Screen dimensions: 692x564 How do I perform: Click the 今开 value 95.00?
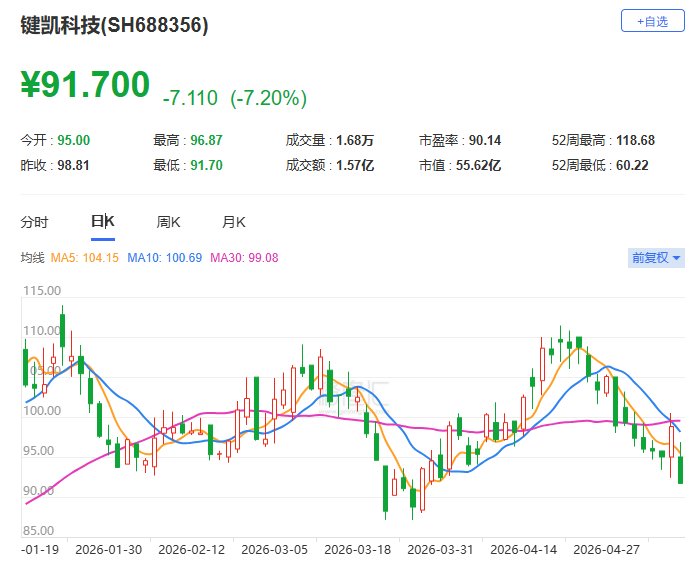74,140
